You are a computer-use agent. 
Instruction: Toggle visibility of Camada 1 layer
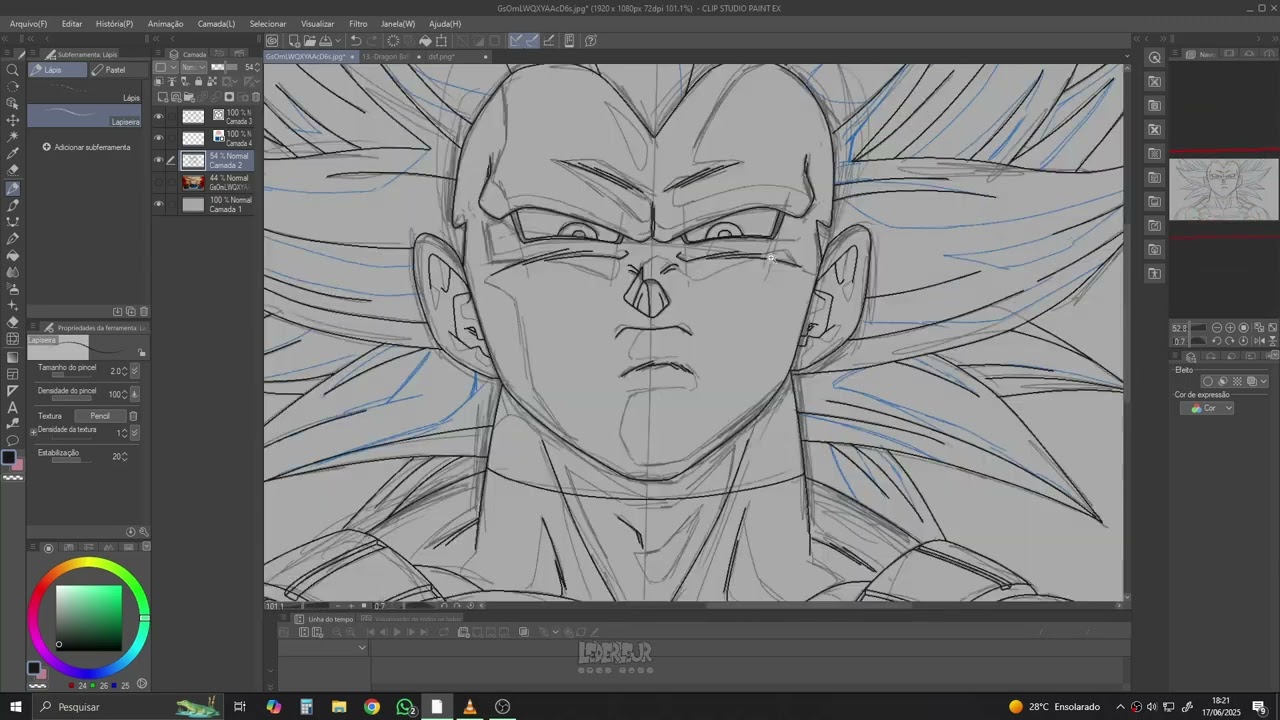(158, 204)
